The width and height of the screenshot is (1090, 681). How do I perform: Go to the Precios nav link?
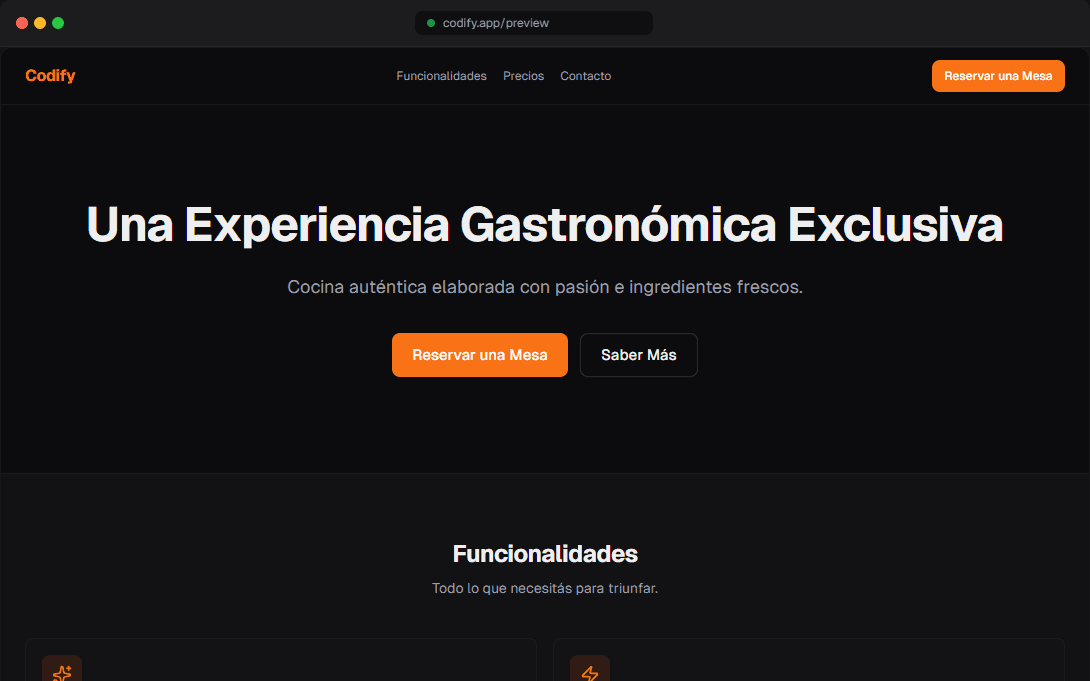(x=523, y=76)
